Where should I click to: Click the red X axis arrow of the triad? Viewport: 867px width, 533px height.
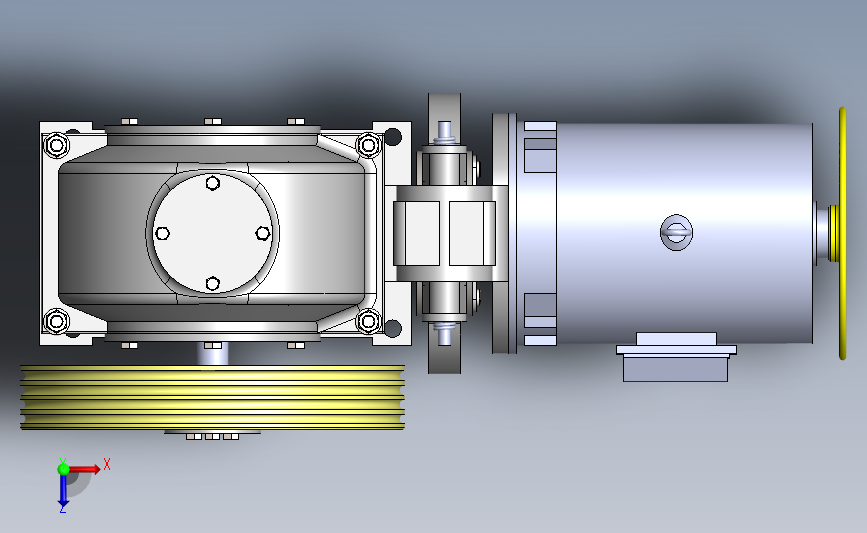coord(84,469)
